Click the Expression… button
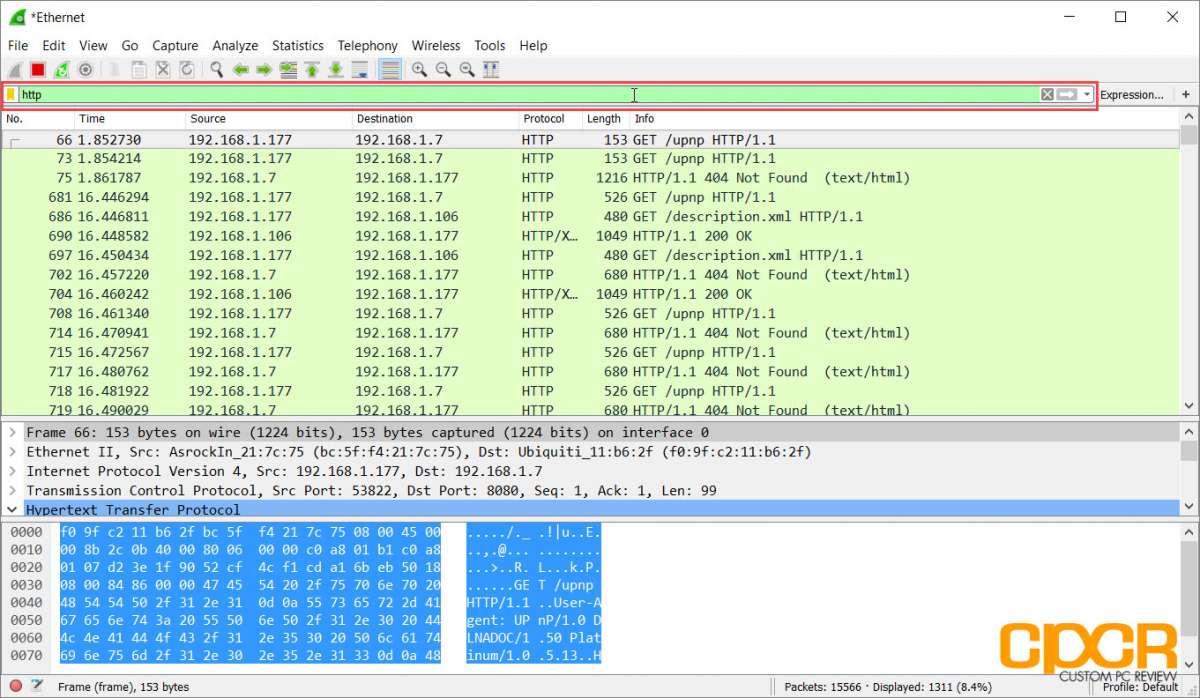Screen dimensions: 1200x698 click(x=1132, y=95)
